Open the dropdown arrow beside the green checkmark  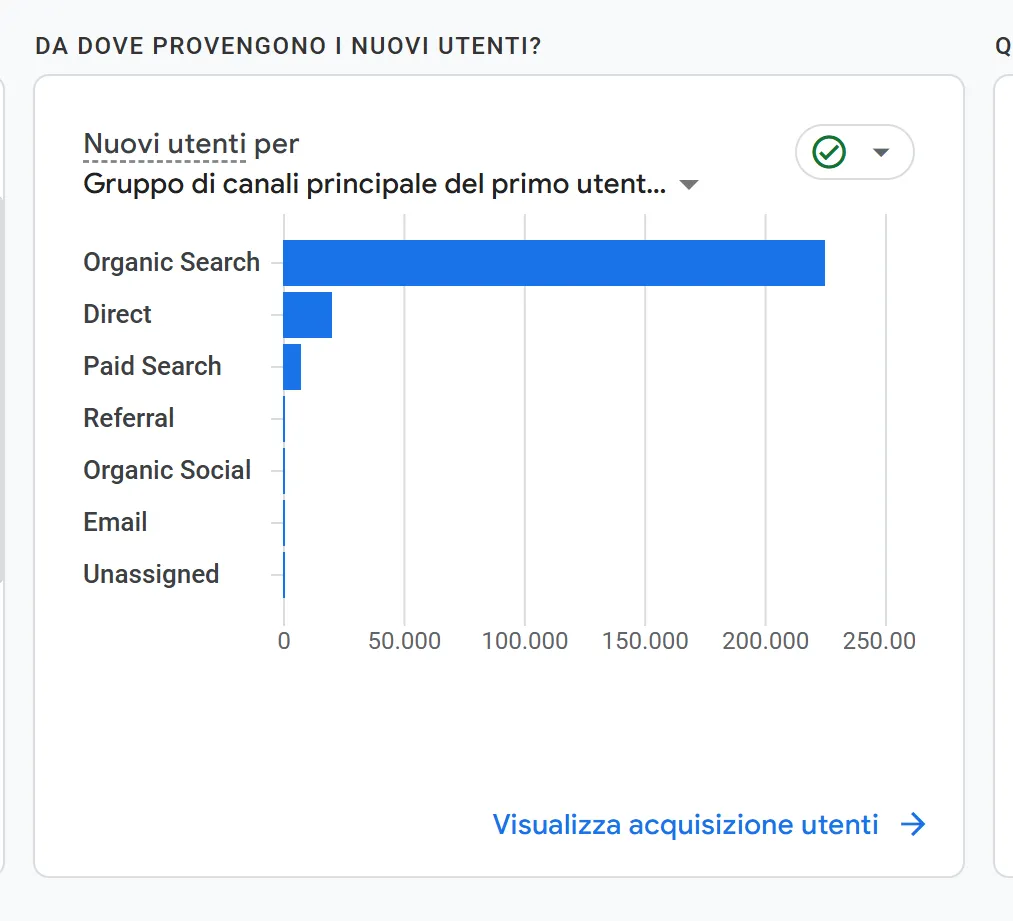[x=880, y=152]
